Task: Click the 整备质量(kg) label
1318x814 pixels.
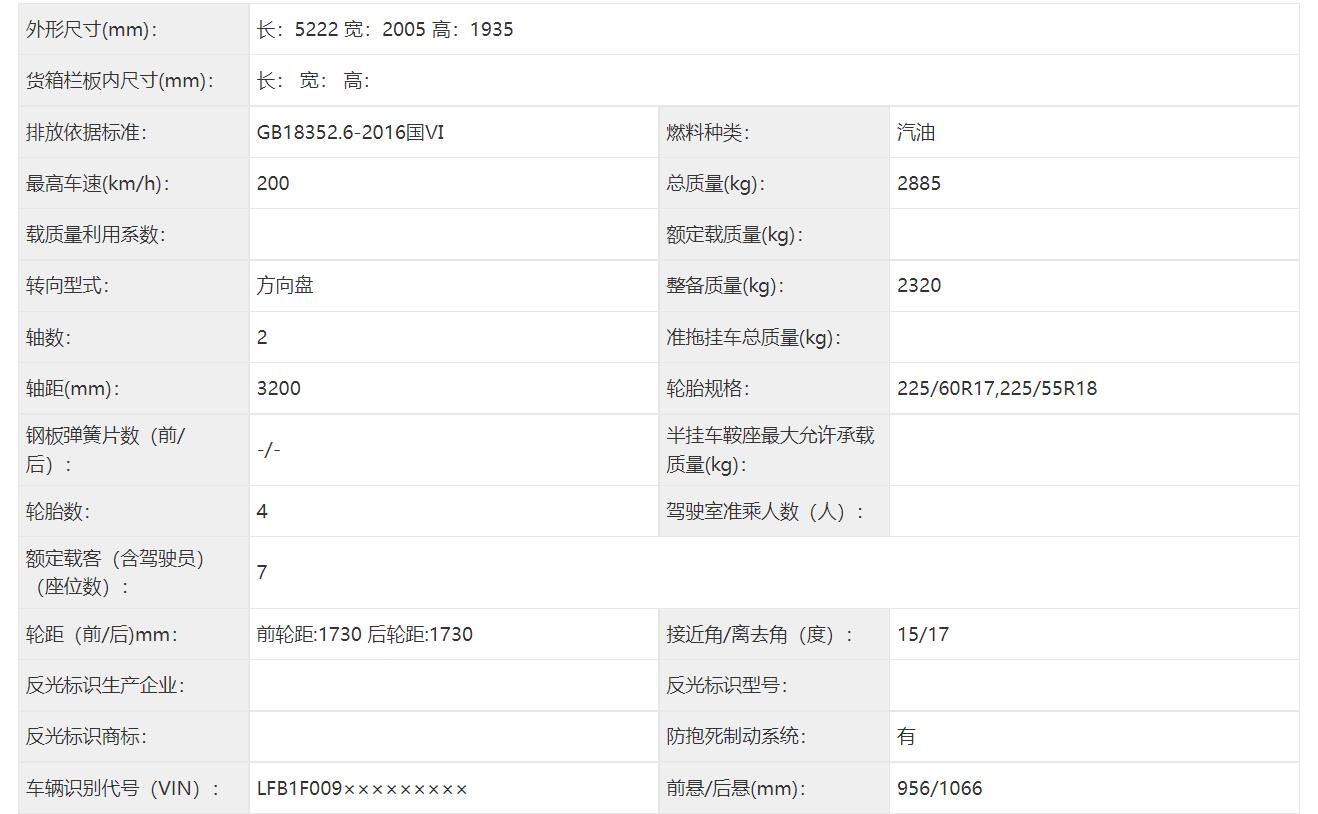Action: [x=725, y=285]
